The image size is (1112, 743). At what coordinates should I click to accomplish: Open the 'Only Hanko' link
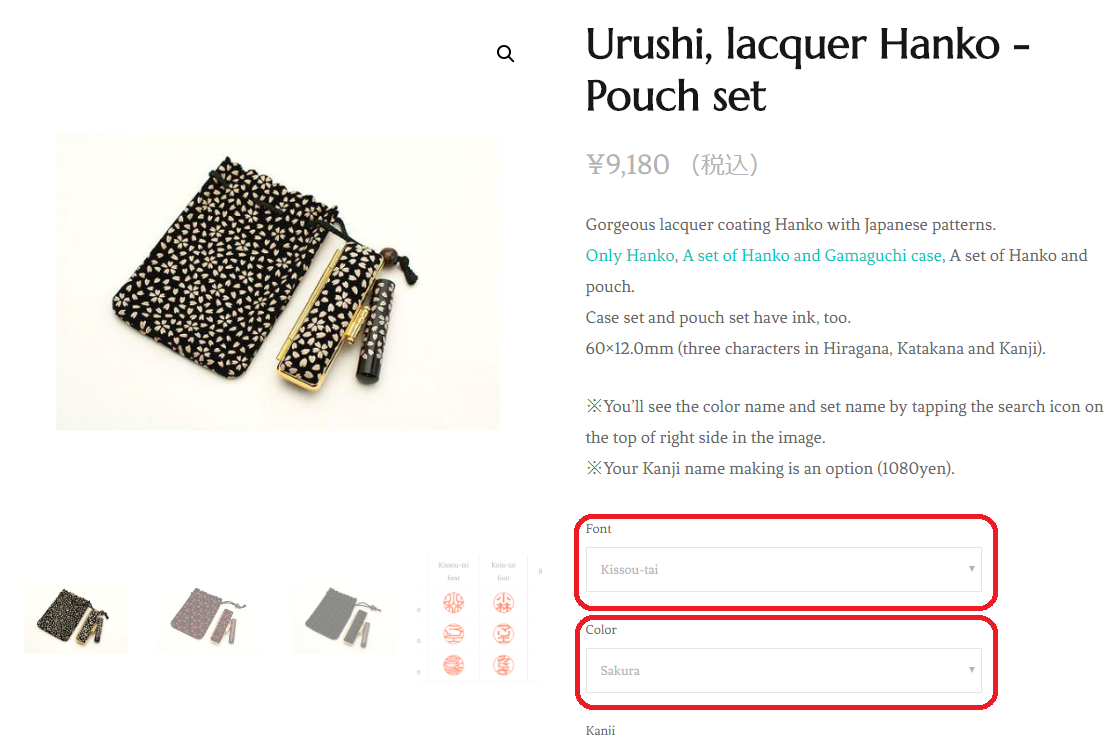coord(629,255)
